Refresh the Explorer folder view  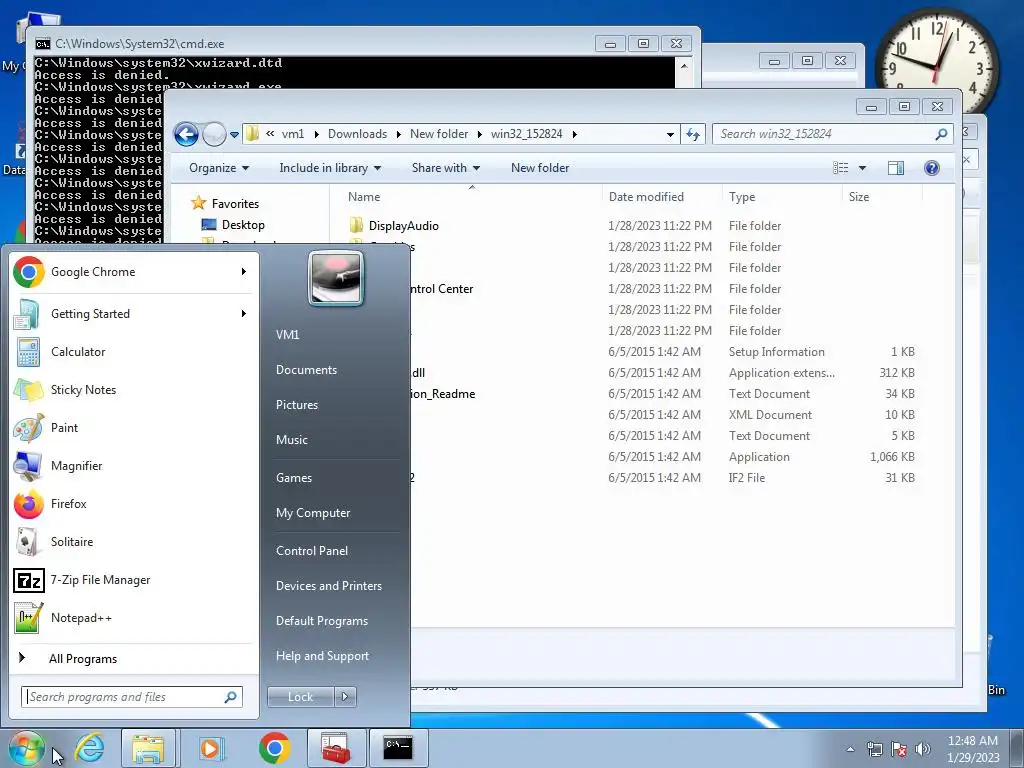pos(693,135)
